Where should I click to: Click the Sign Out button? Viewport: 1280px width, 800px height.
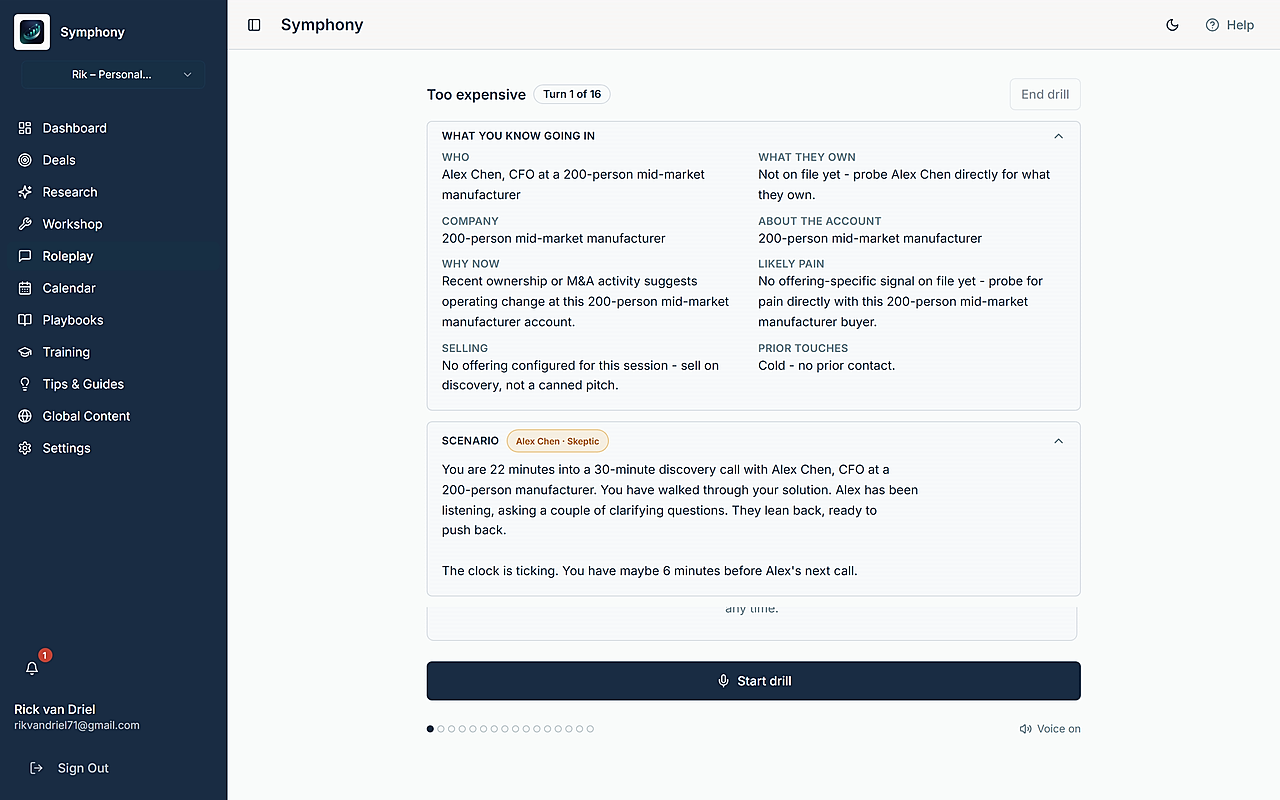tap(70, 768)
